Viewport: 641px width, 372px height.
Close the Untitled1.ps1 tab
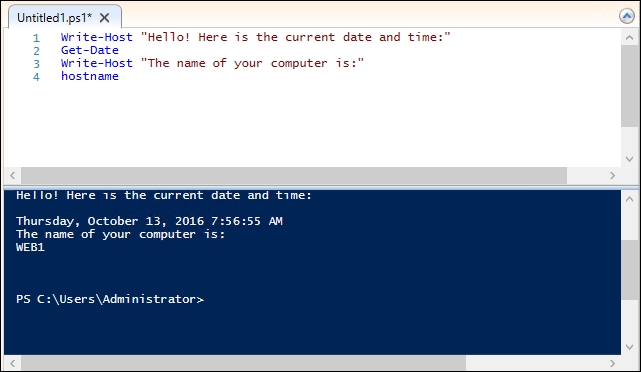click(105, 18)
